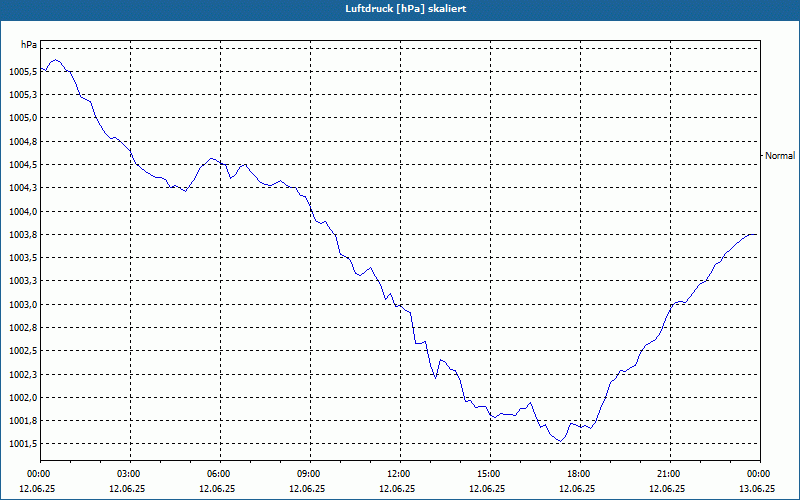Click the date label 13.06.25
Viewport: 800px width, 500px height.
point(757,488)
